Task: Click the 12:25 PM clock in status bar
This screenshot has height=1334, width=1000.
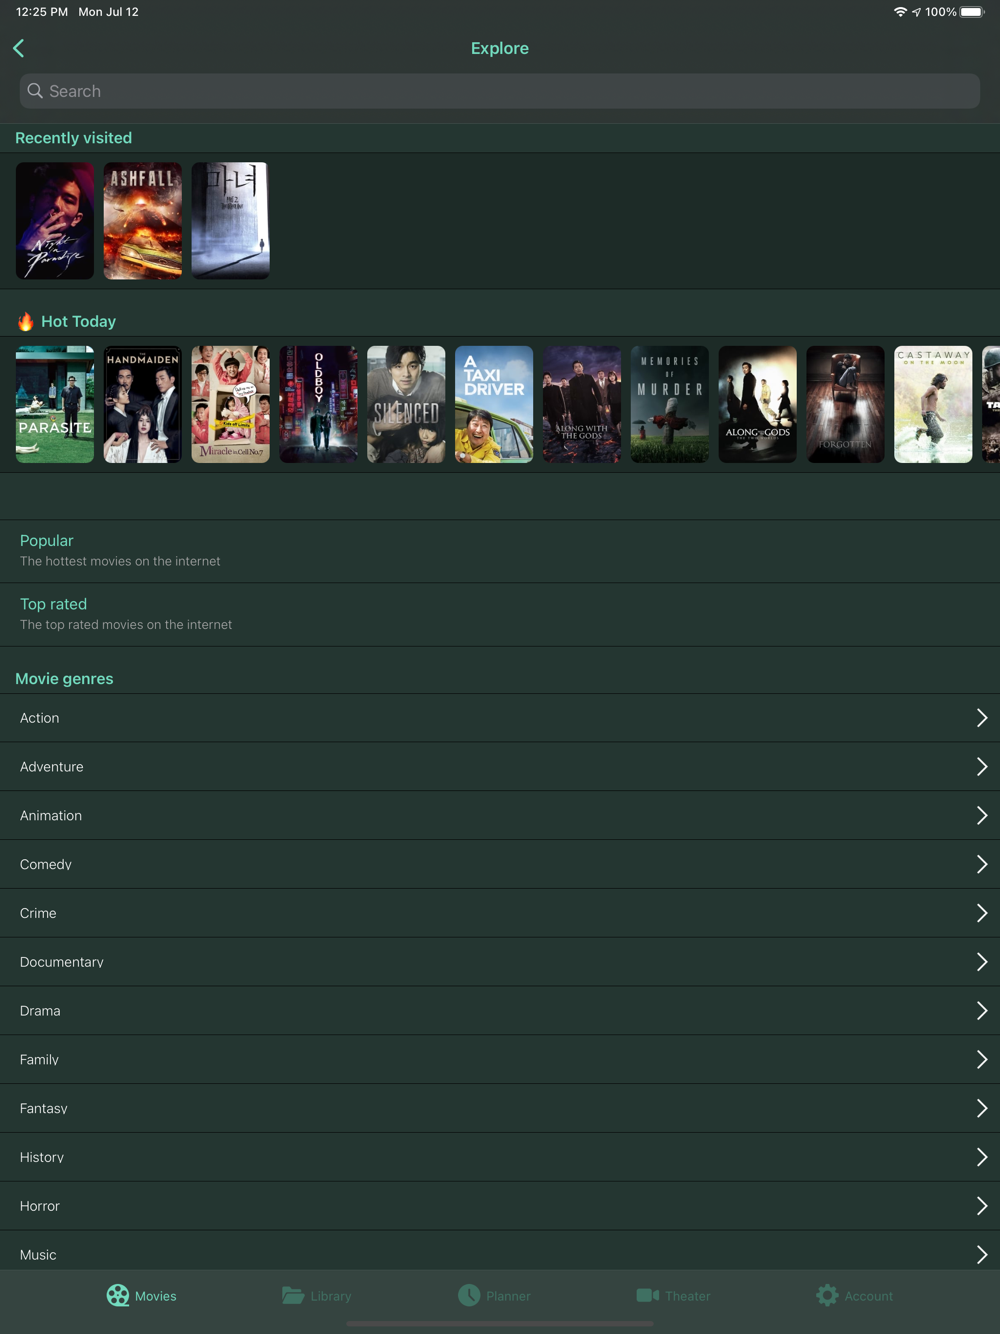Action: [42, 12]
